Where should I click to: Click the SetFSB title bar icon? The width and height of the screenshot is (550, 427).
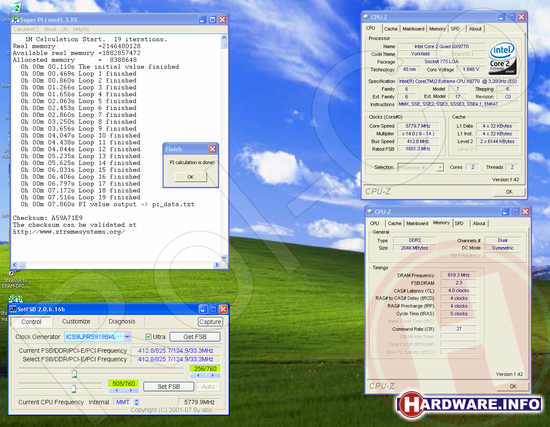pyautogui.click(x=13, y=309)
